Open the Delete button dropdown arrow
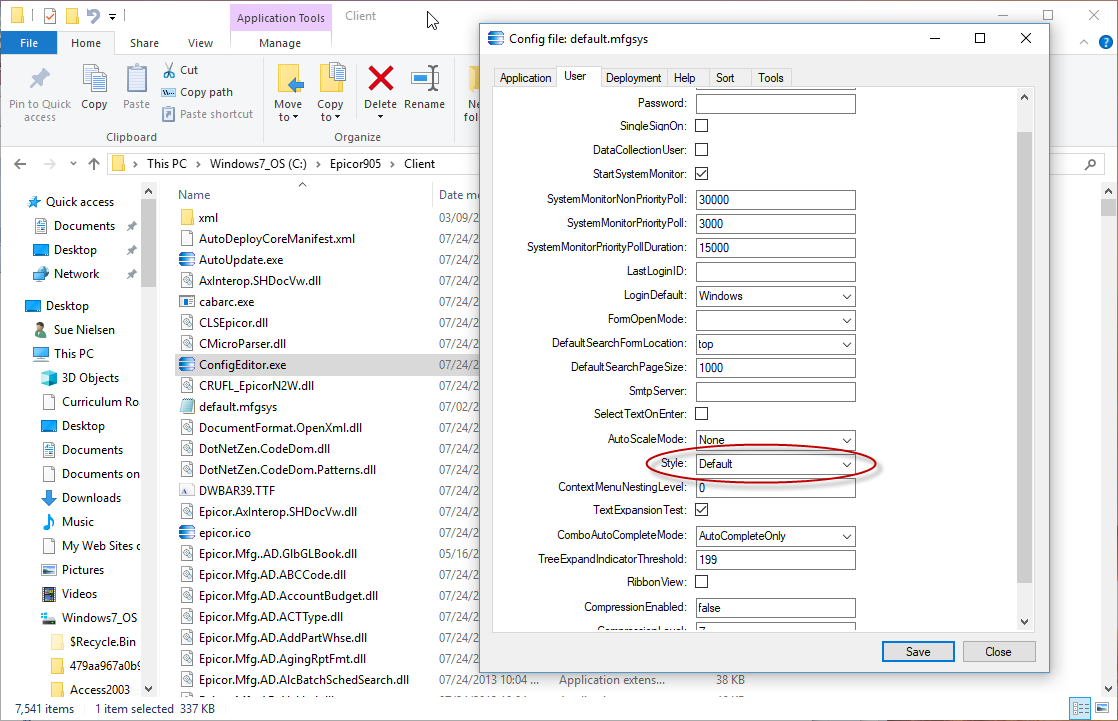1118x721 pixels. tap(381, 117)
